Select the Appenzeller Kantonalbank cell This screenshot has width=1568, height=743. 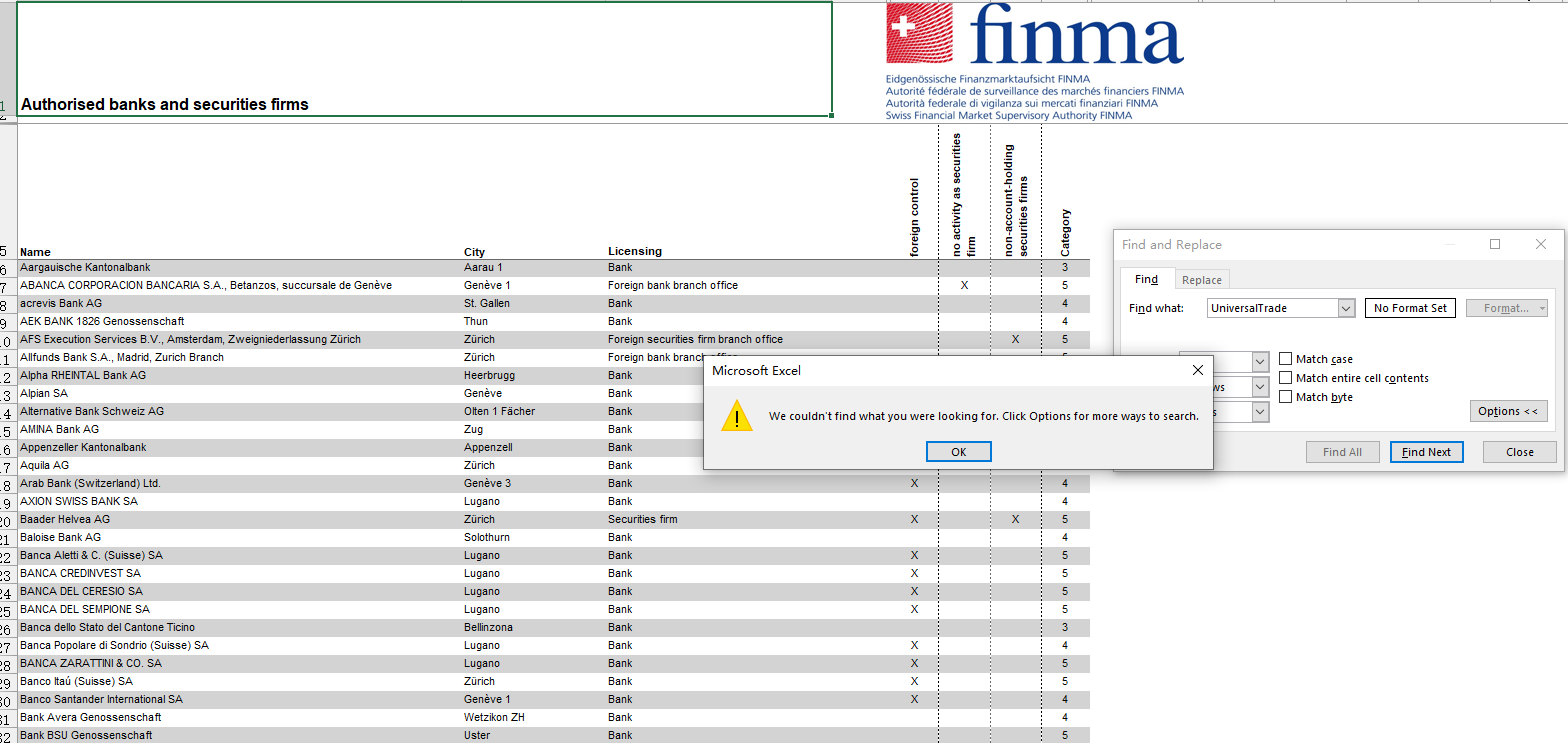click(x=239, y=447)
